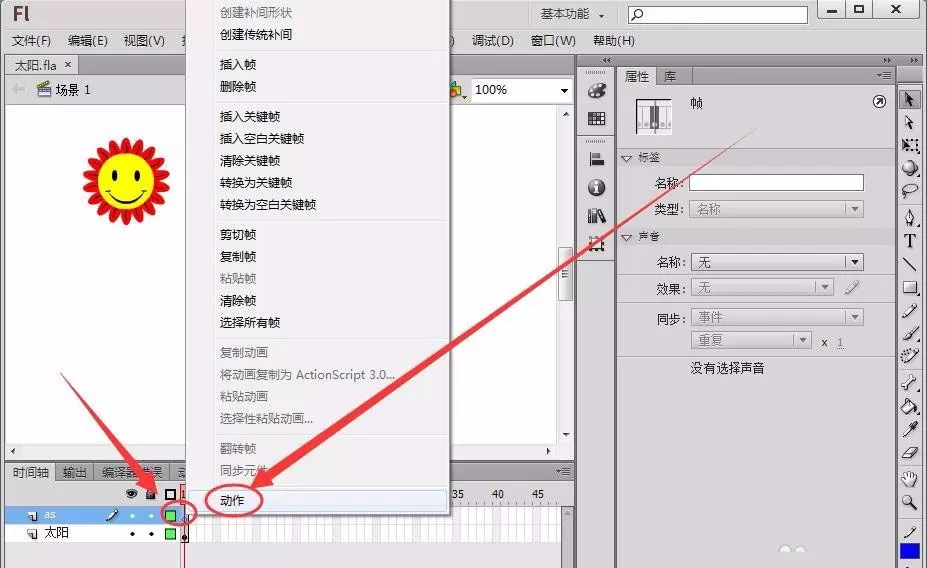Toggle lock dot of the as layer
This screenshot has width=927, height=568.
pyautogui.click(x=151, y=516)
